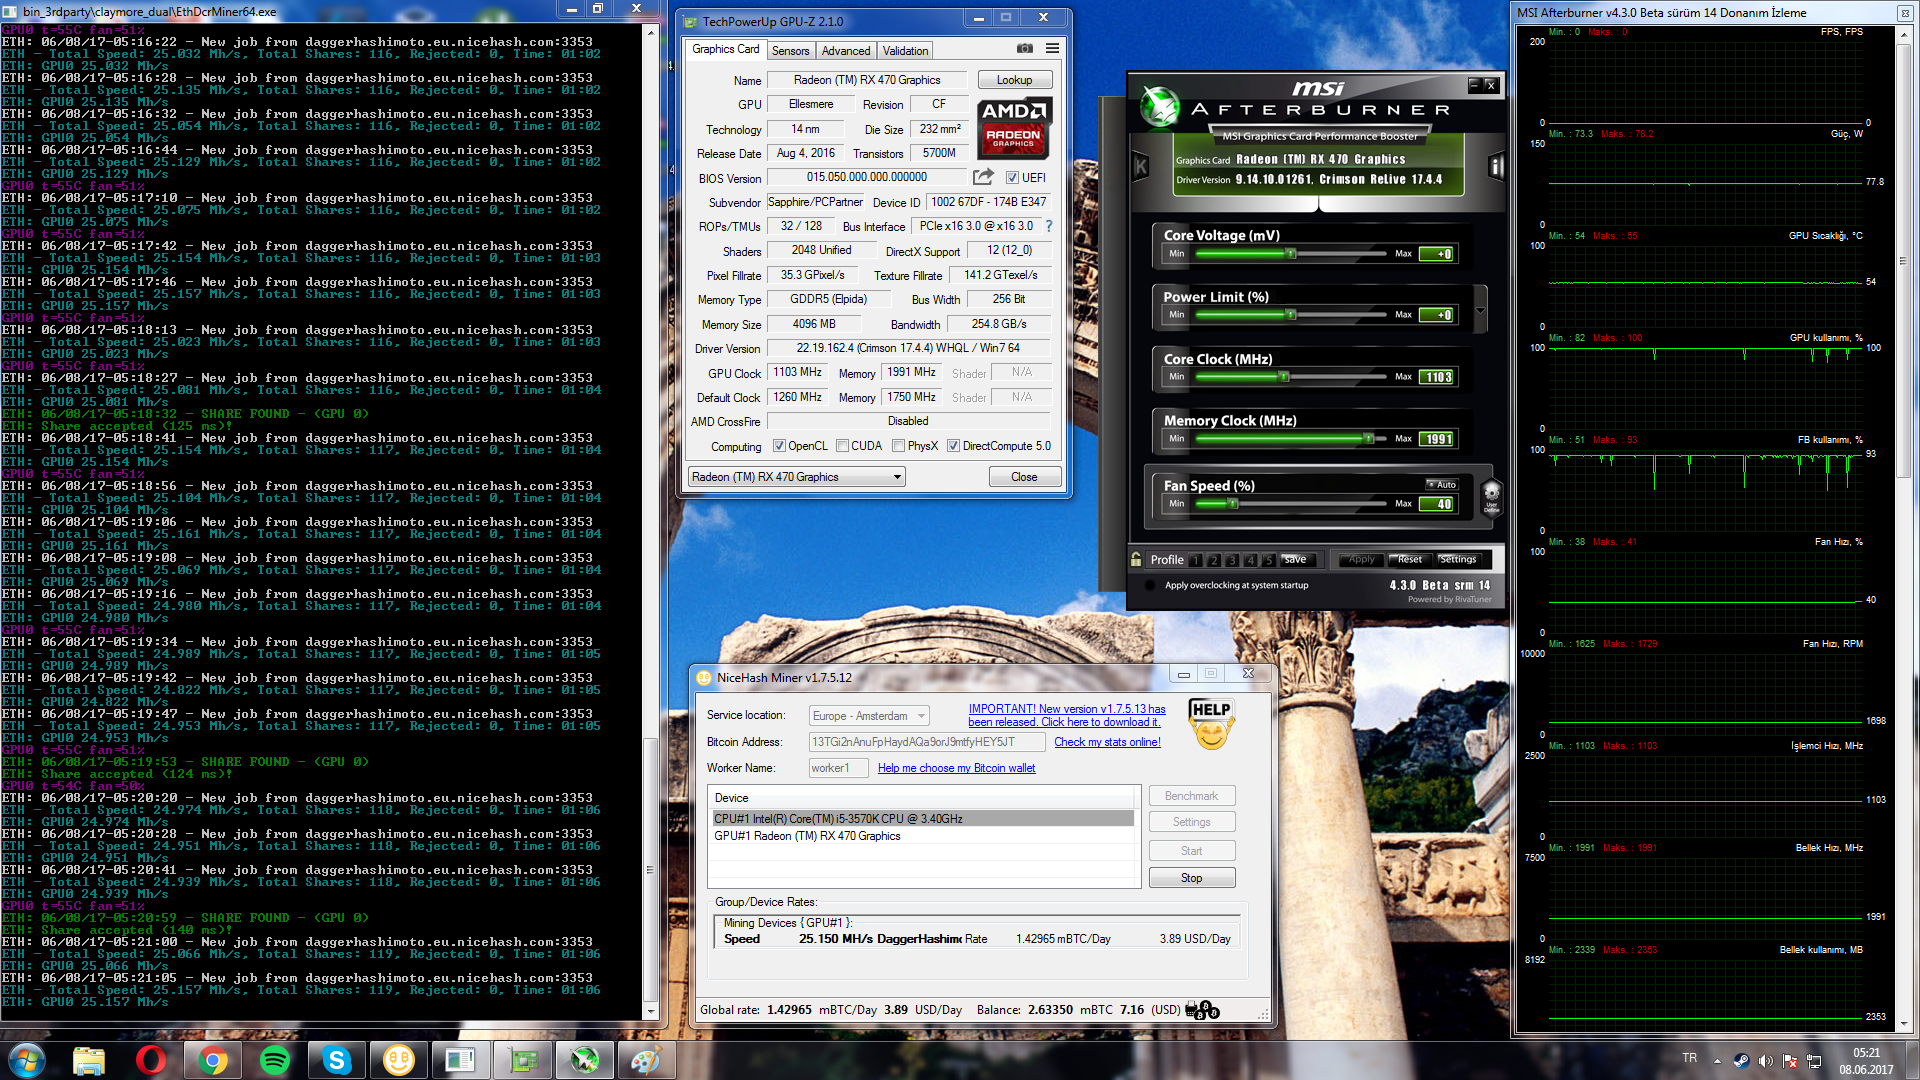Click the Memory Clock slider handle

(x=1368, y=439)
